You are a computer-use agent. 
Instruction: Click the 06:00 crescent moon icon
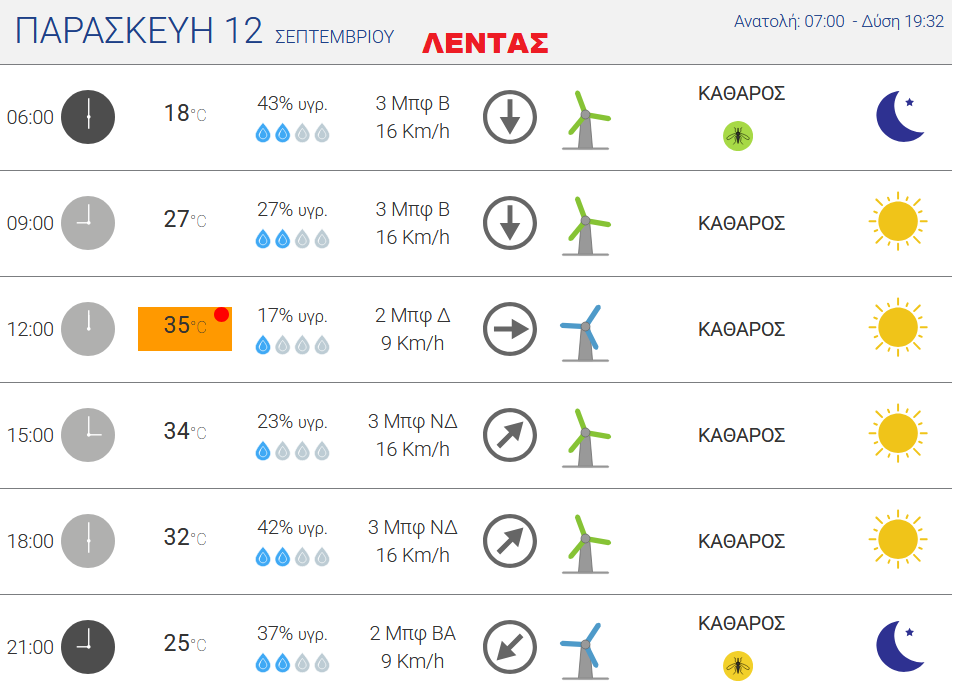900,116
